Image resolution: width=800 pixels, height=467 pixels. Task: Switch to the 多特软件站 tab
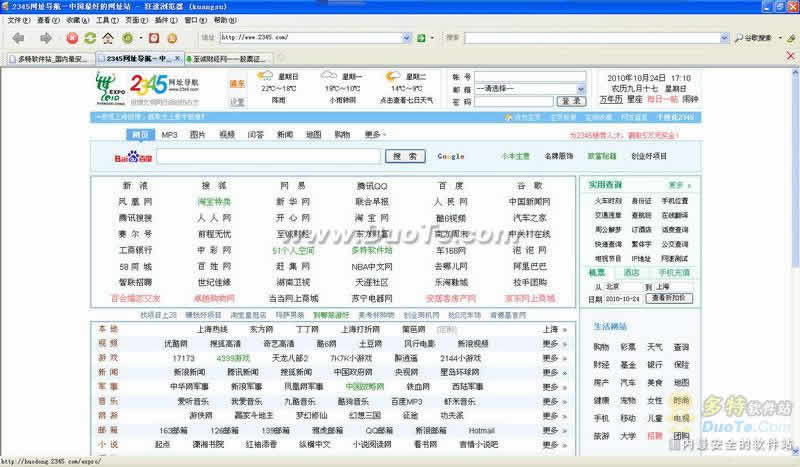point(49,59)
